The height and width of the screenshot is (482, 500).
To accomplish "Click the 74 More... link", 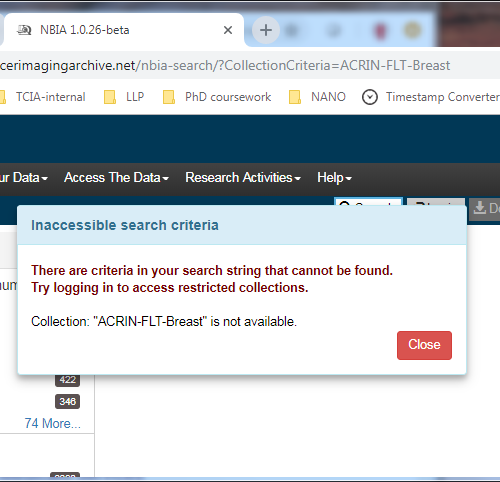I will pyautogui.click(x=53, y=423).
